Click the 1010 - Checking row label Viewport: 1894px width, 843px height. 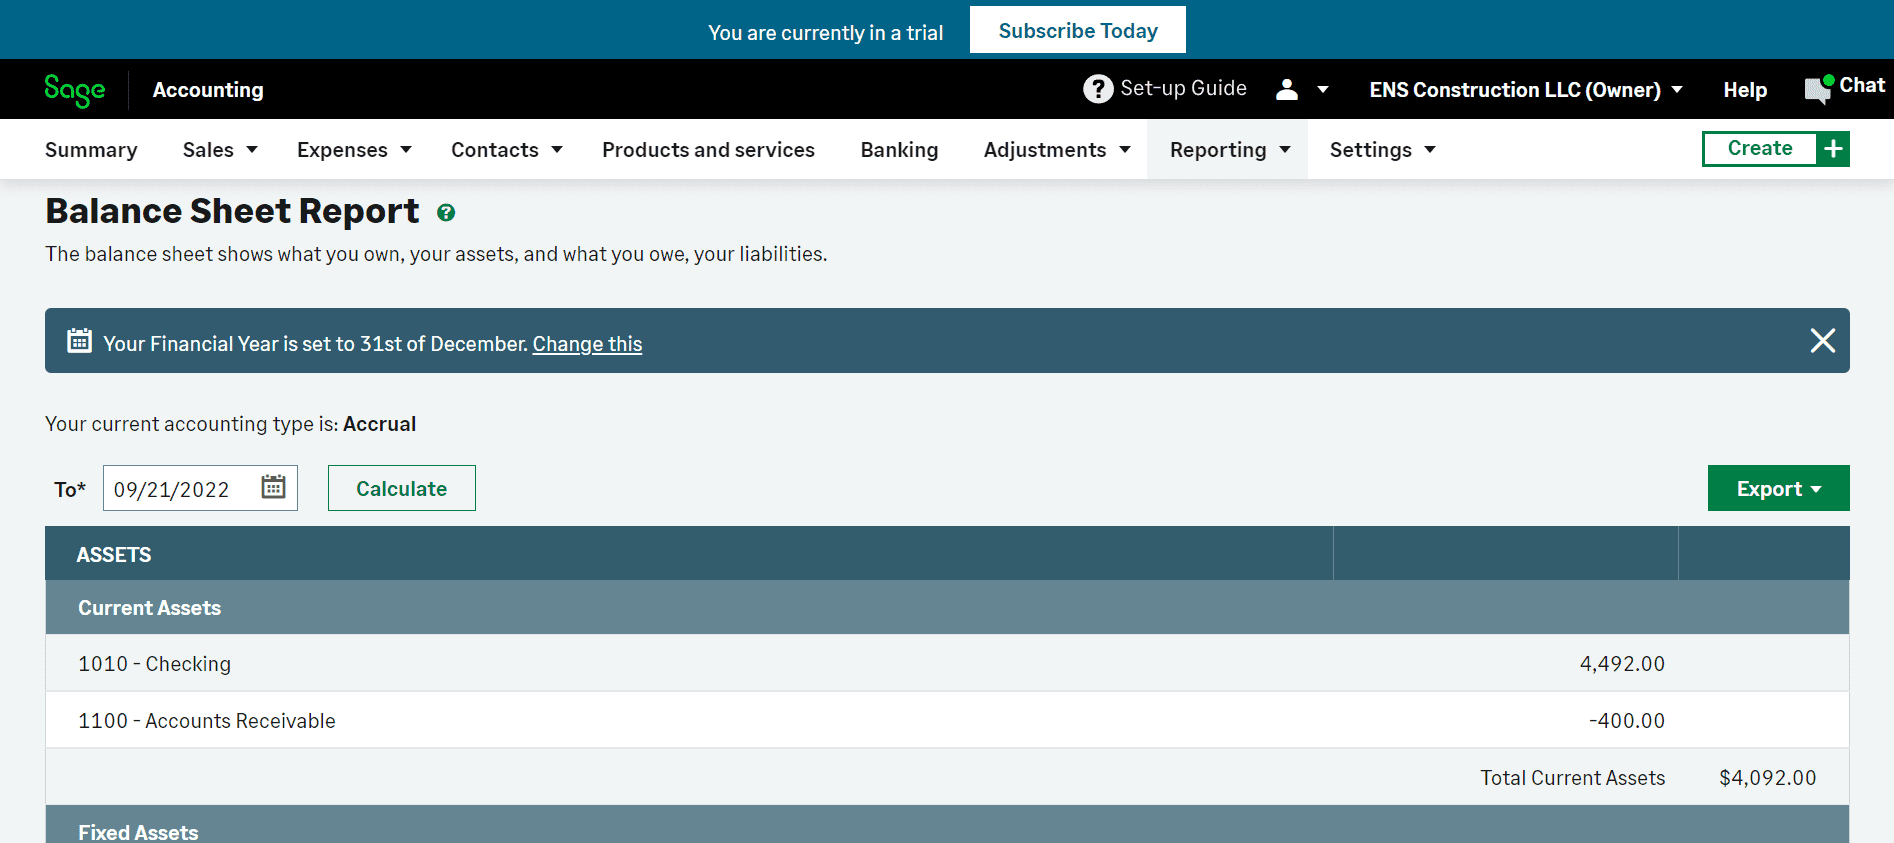pyautogui.click(x=154, y=664)
